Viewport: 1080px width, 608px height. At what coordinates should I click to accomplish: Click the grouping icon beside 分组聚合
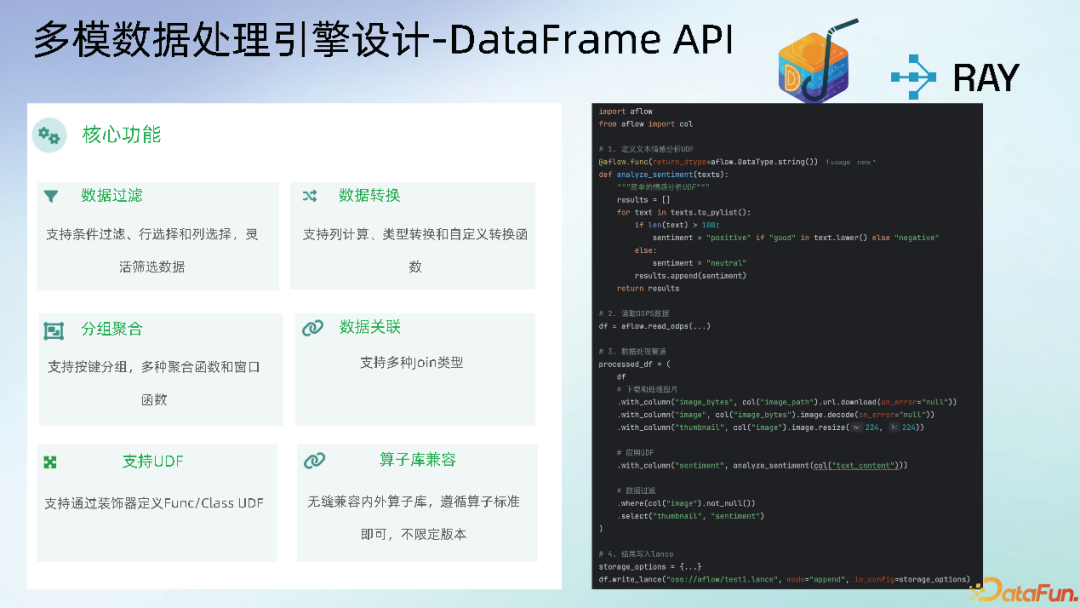tap(53, 328)
